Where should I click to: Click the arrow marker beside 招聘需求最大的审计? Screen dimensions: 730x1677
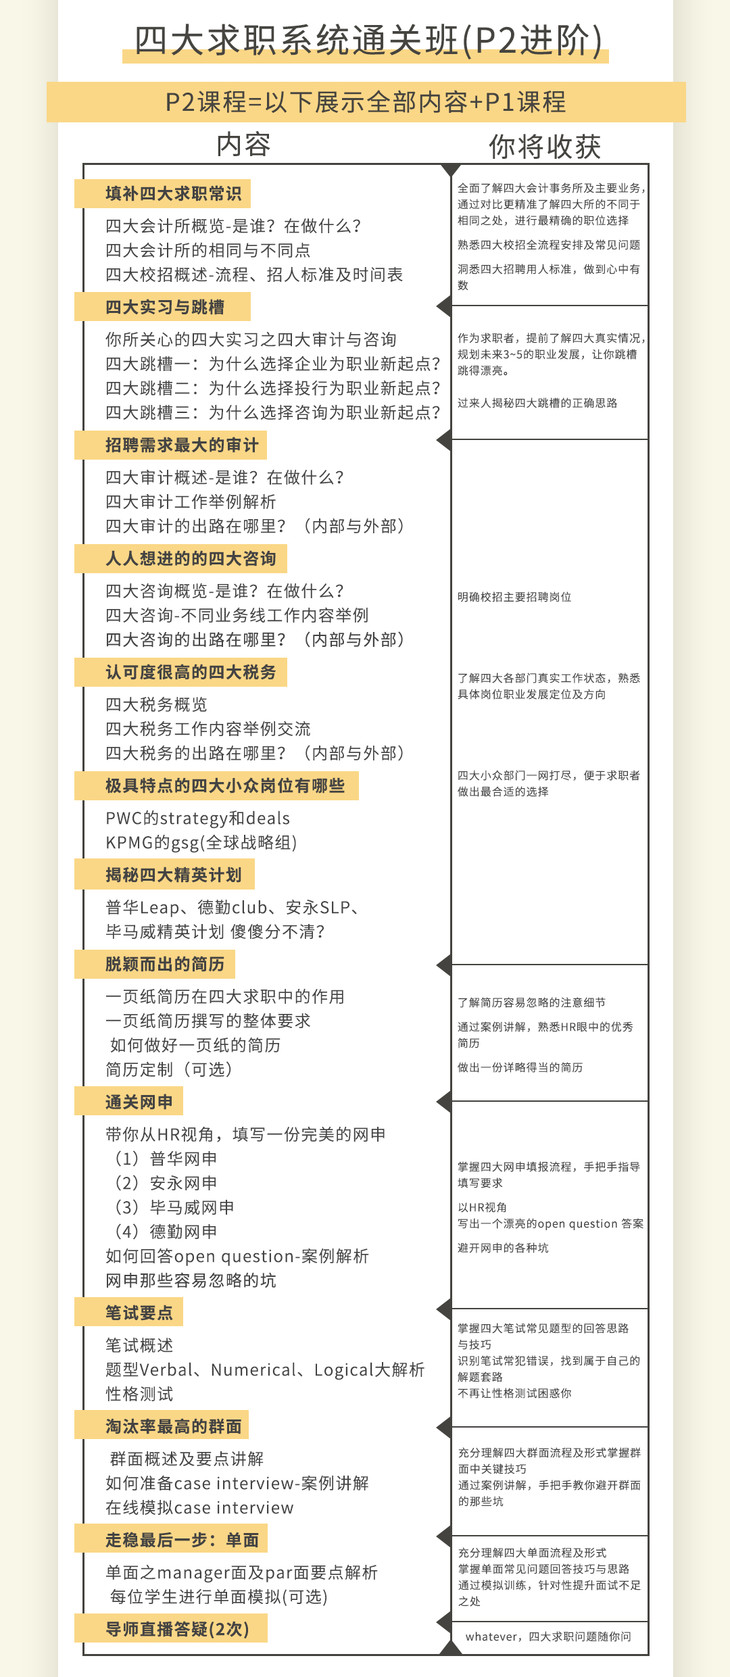(444, 440)
